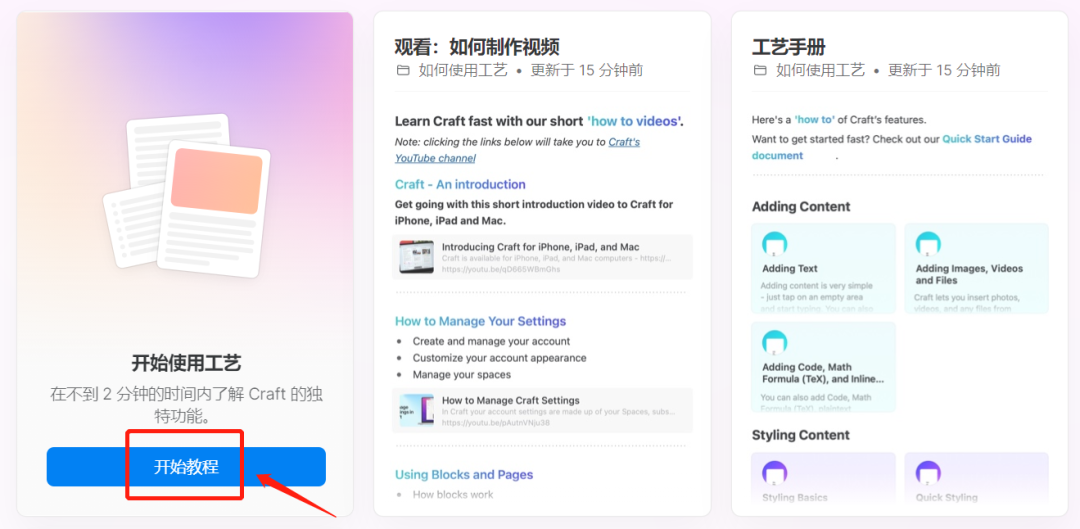Click folder icon under 观看：如何制作视频

tap(402, 70)
